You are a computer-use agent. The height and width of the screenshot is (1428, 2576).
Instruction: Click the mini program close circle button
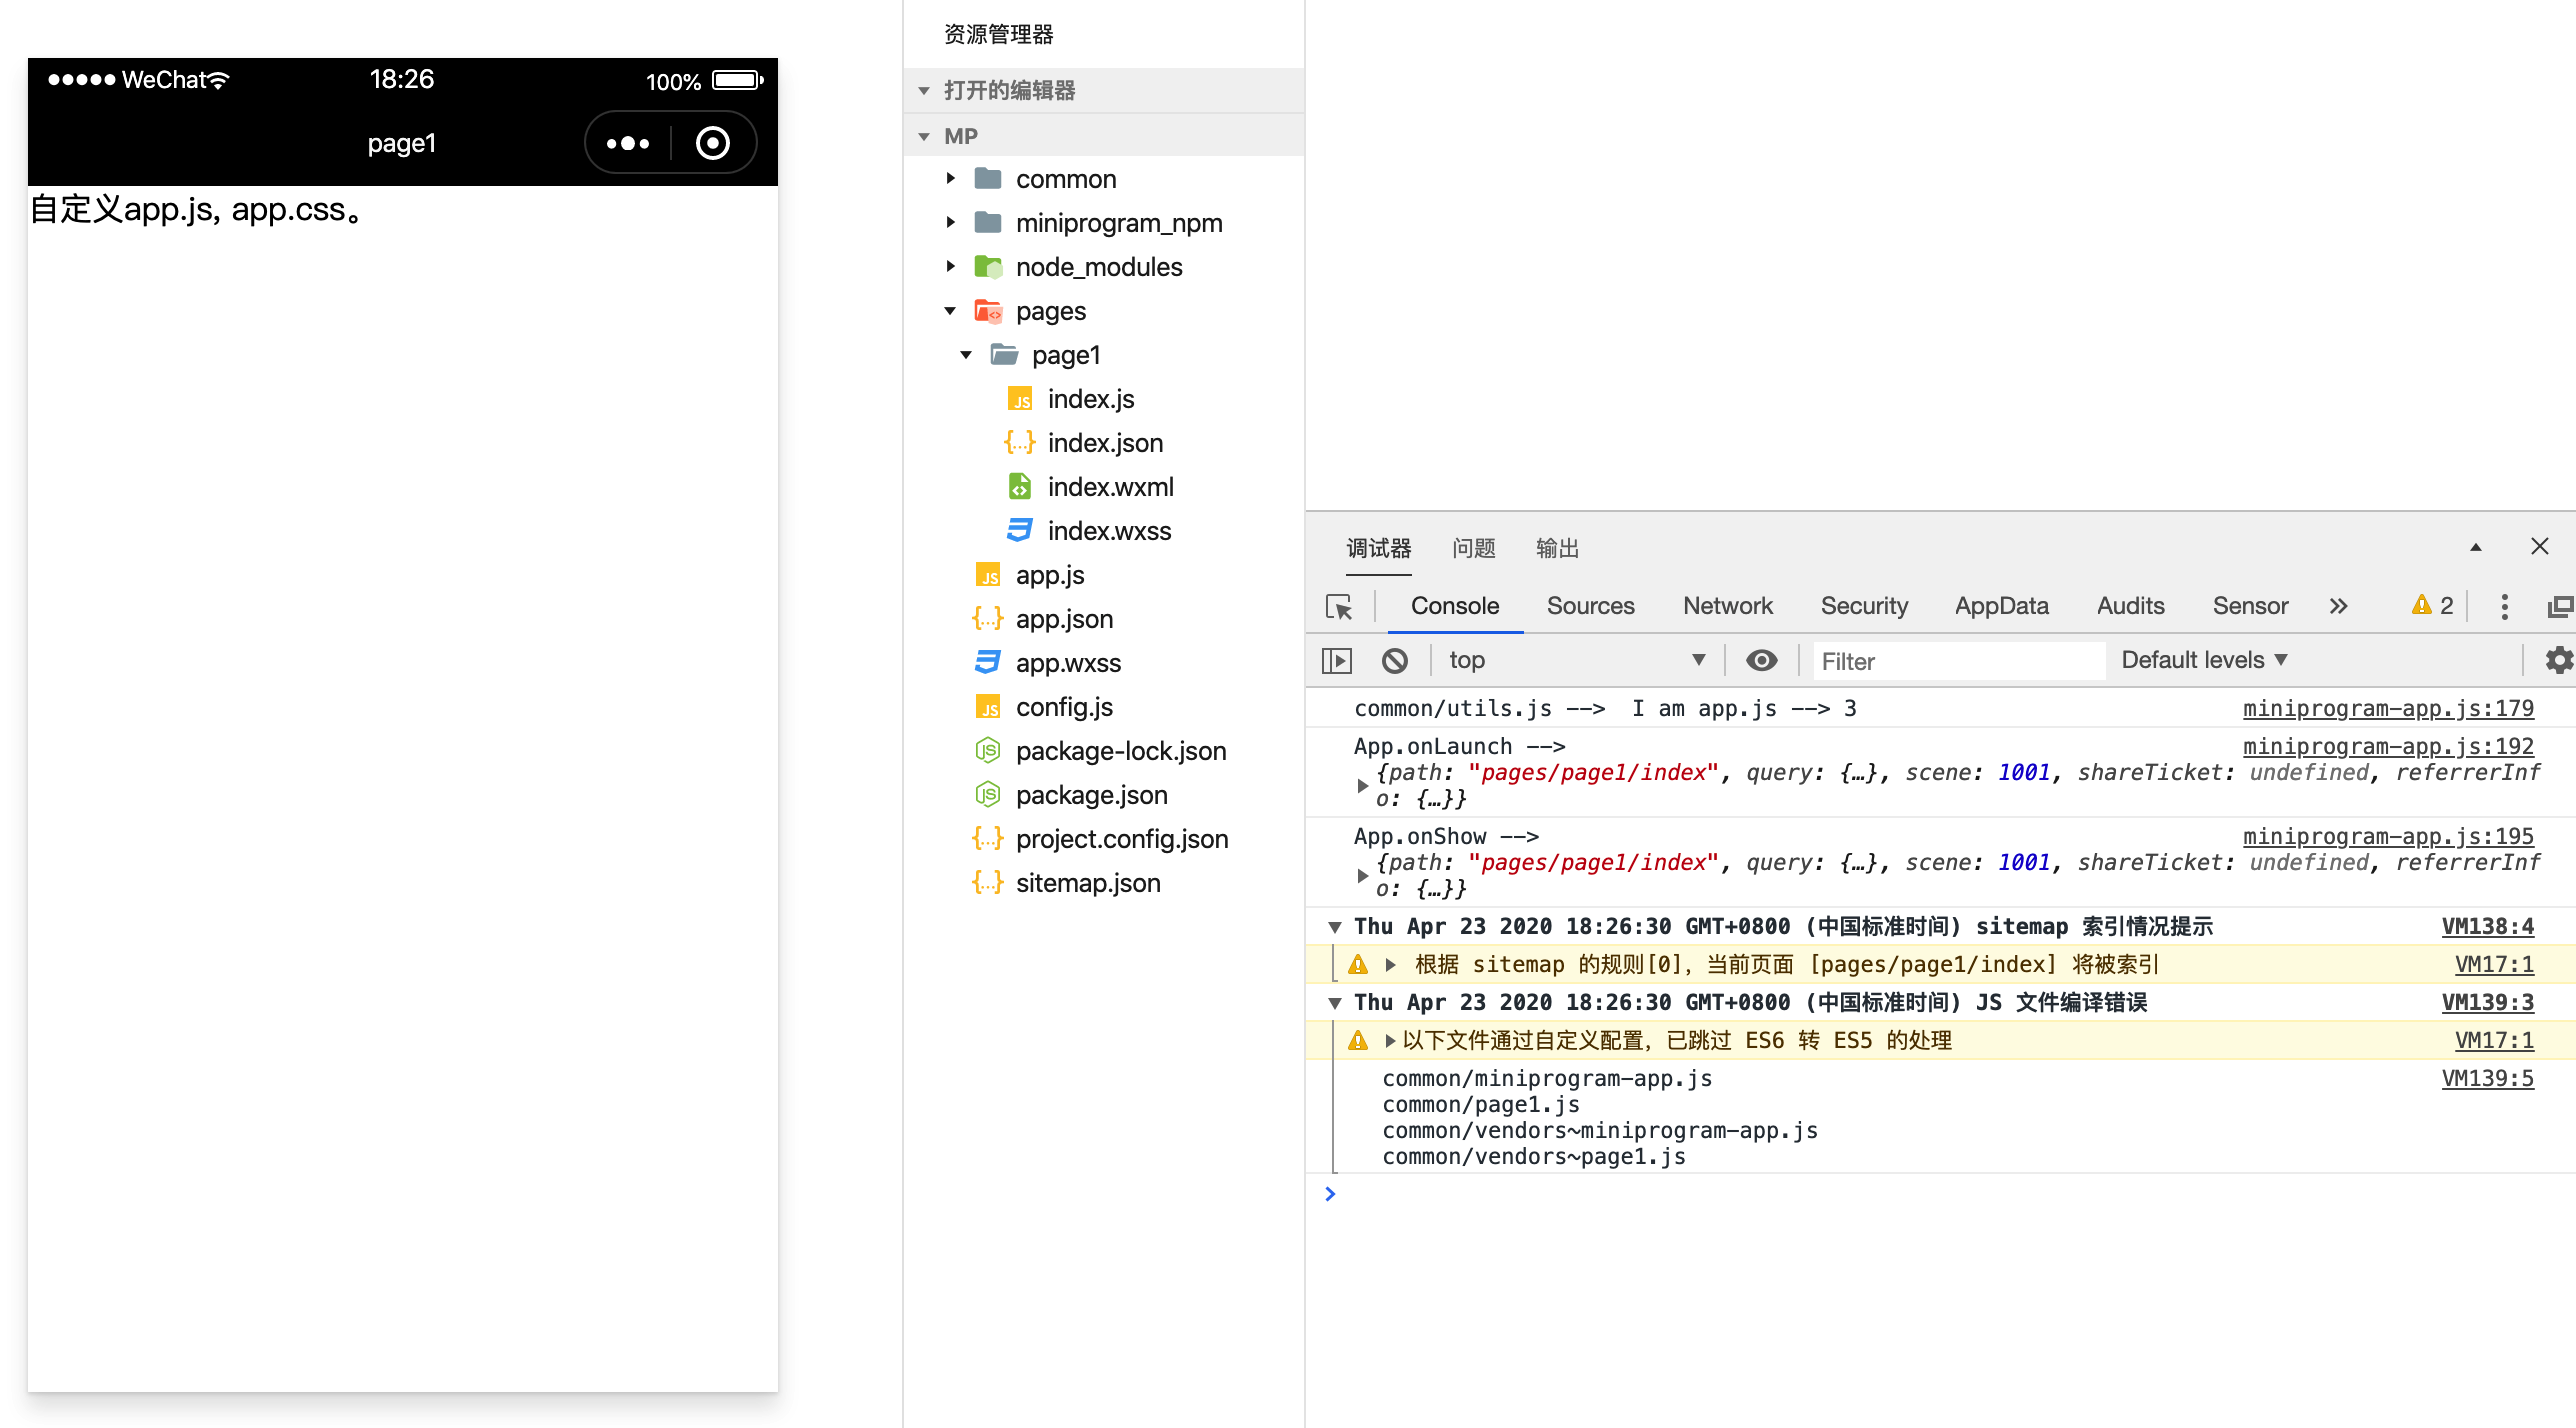pos(713,143)
